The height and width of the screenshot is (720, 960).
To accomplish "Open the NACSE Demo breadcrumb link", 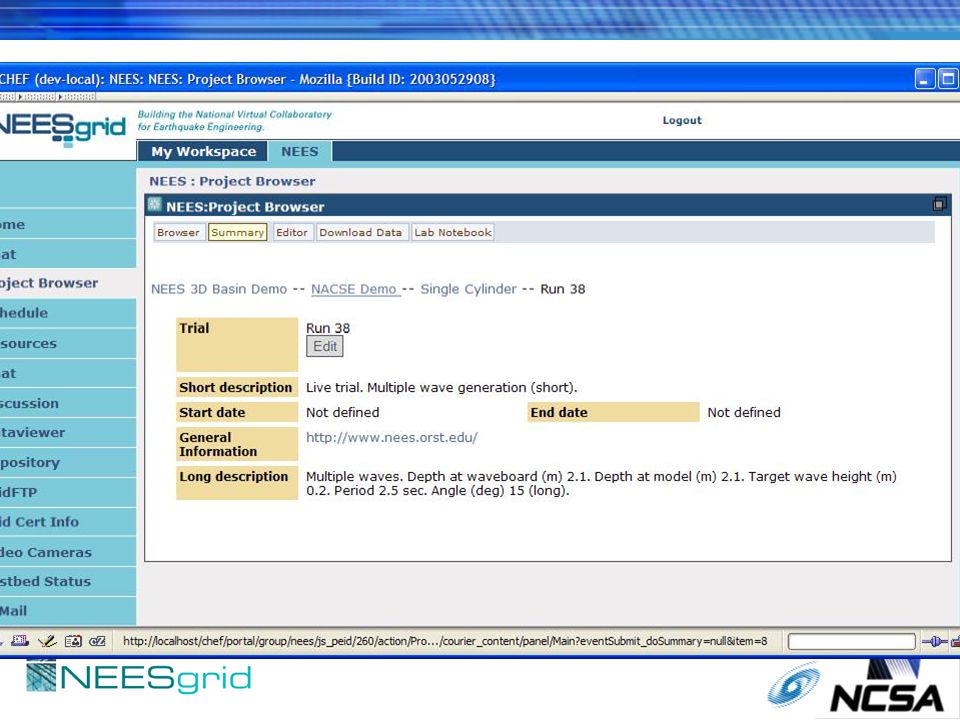I will point(354,289).
